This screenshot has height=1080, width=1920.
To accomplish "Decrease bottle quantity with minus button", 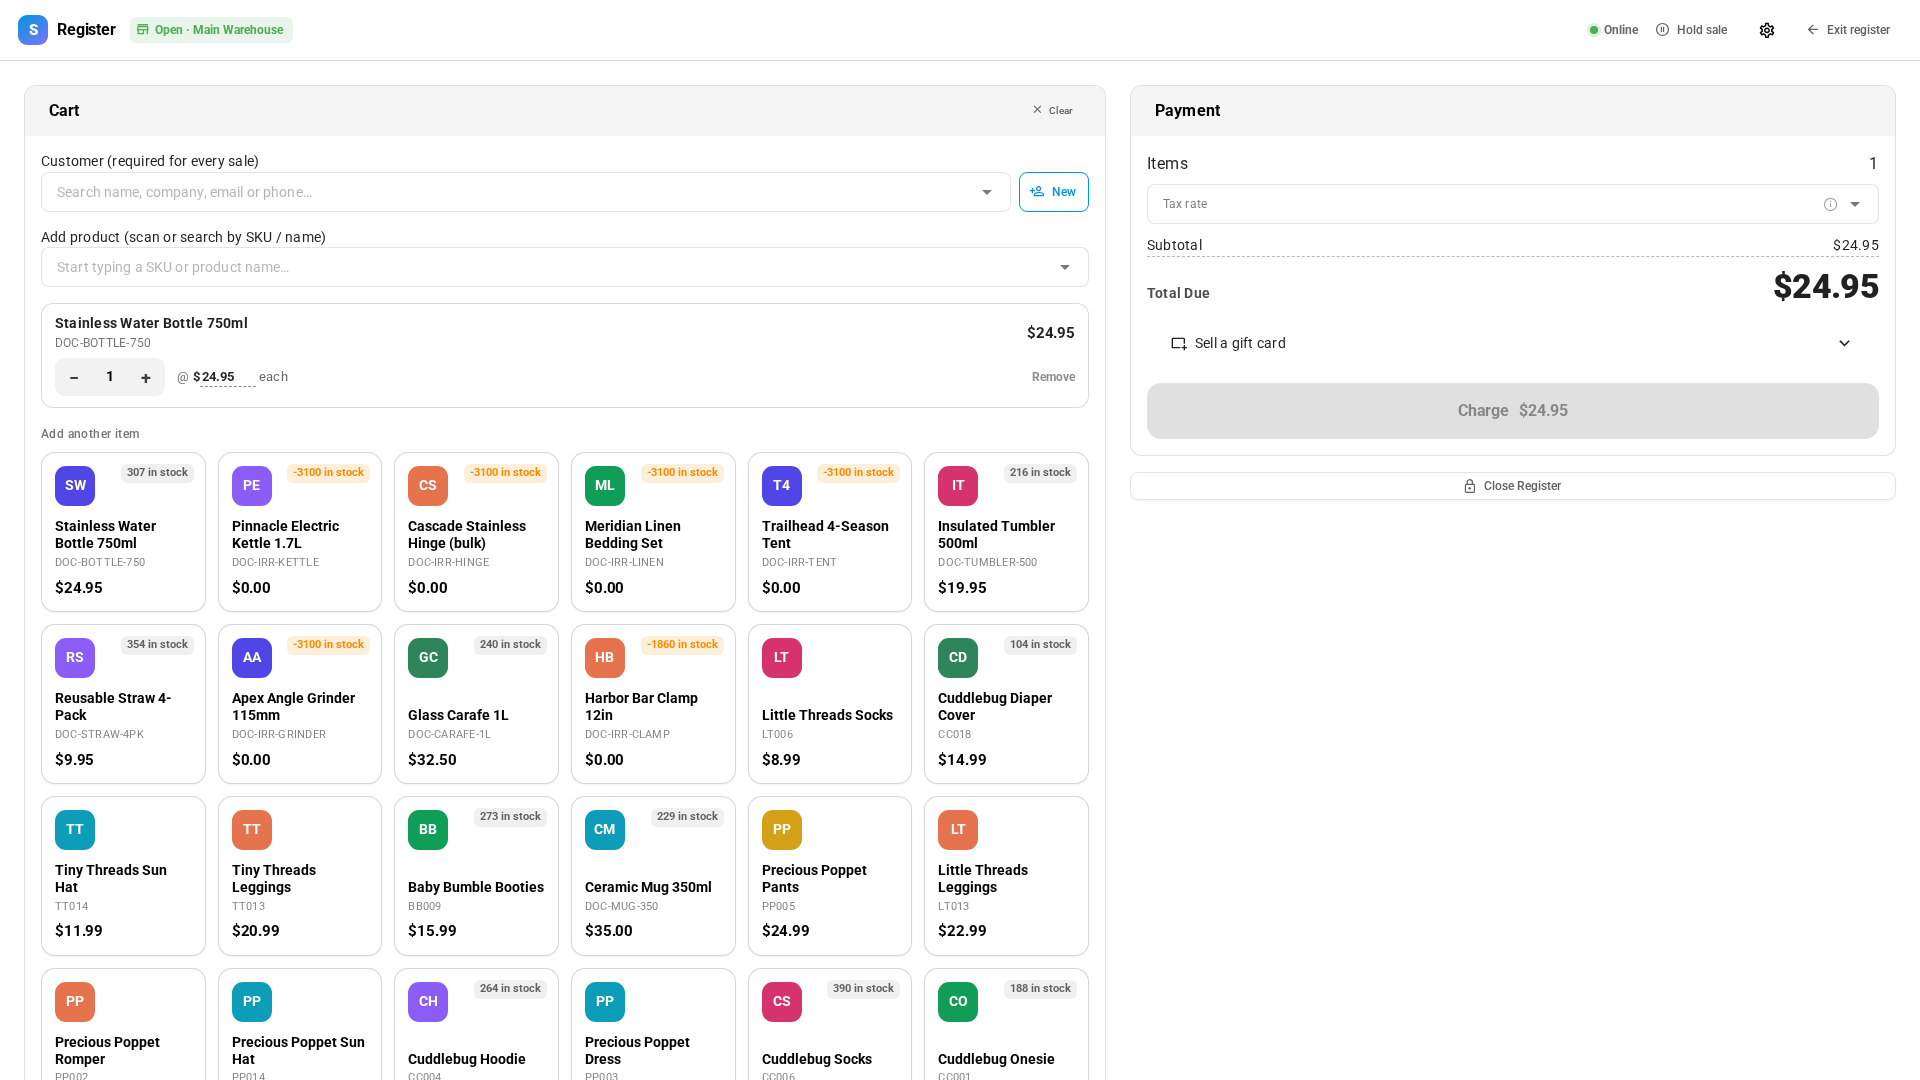I will tap(74, 377).
